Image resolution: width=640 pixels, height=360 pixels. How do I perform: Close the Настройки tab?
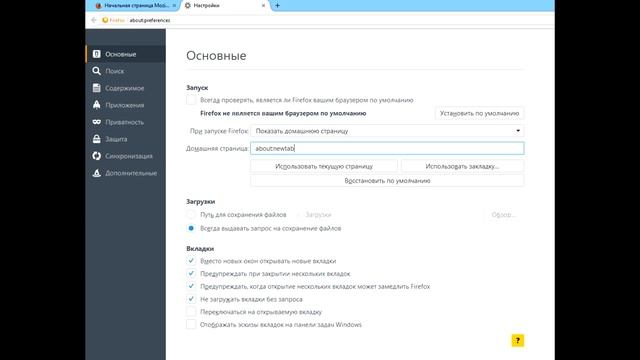point(263,5)
